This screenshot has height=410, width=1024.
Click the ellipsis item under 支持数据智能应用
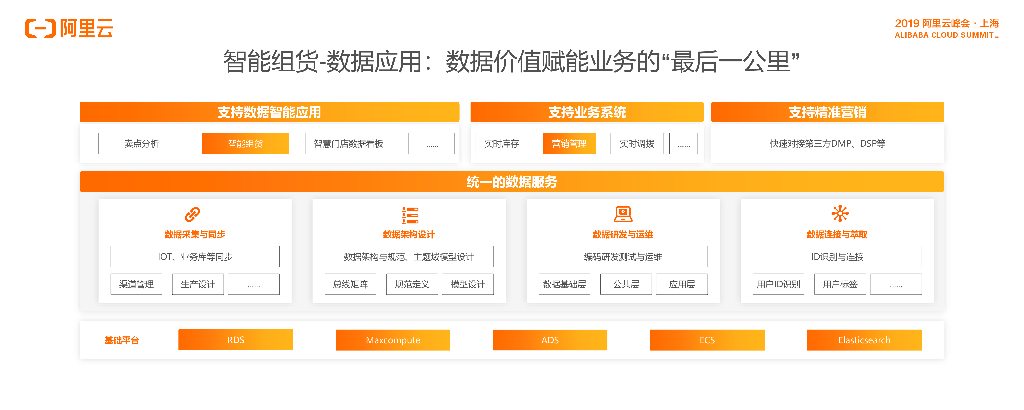coord(432,144)
